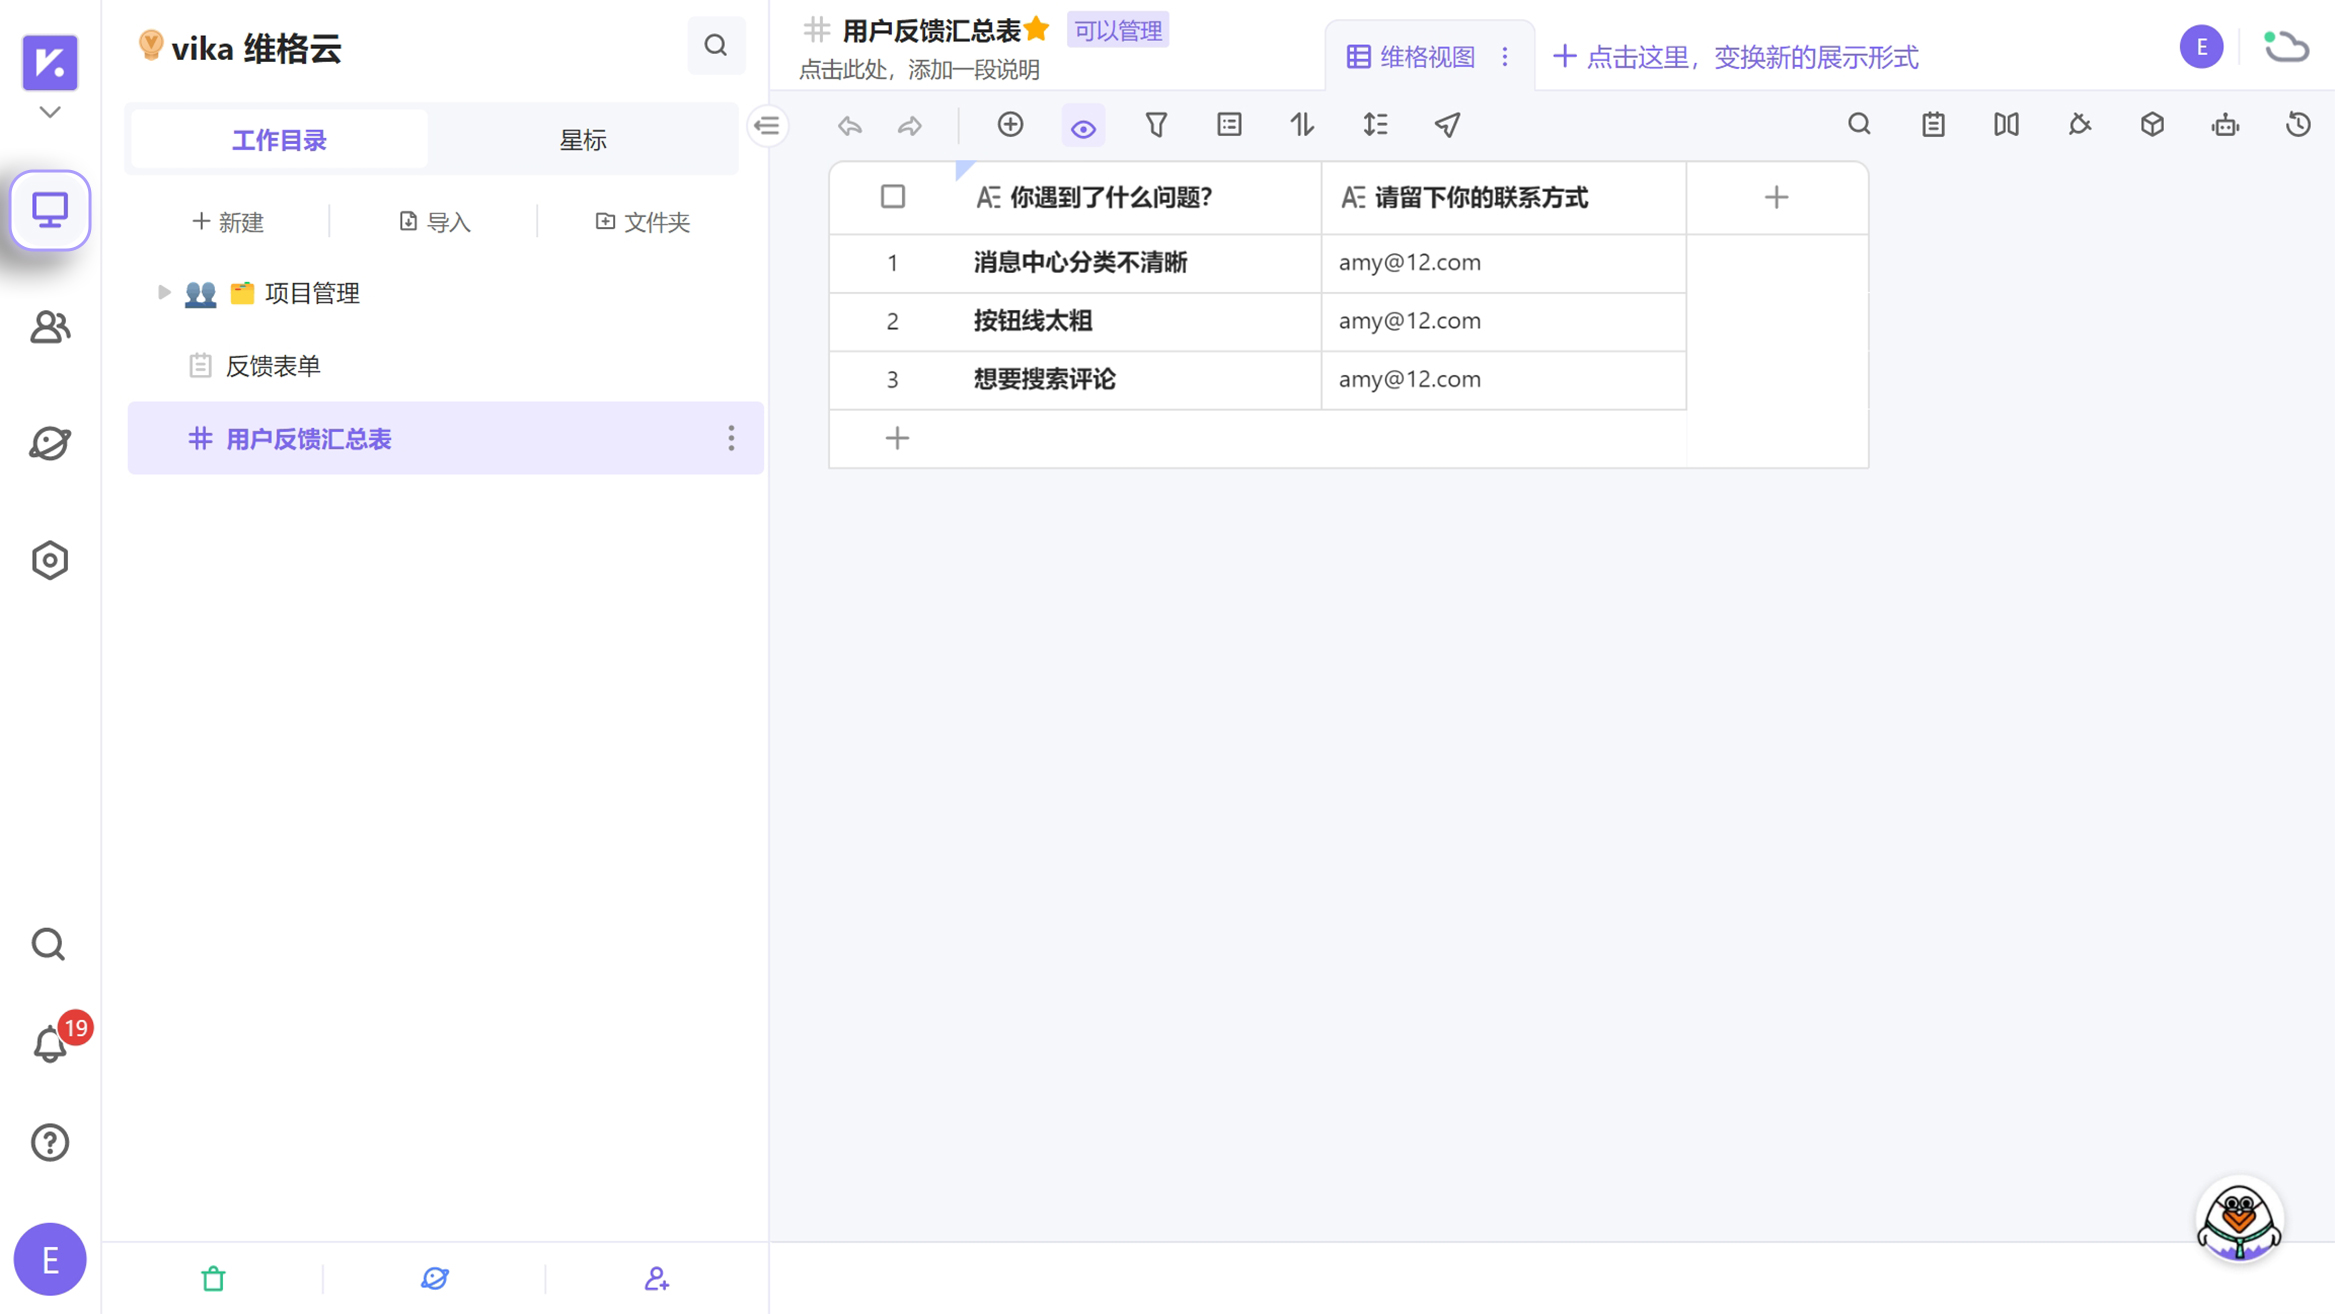Open record history clock icon

[2298, 125]
